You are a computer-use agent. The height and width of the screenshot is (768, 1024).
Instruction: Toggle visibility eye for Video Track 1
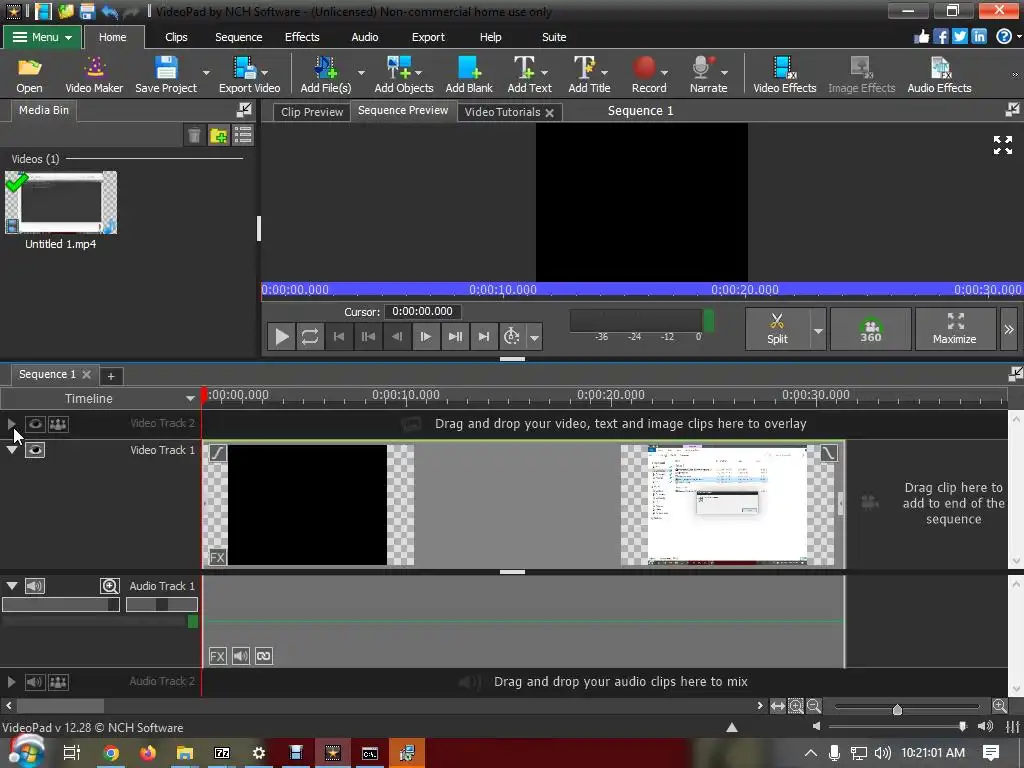tap(35, 450)
